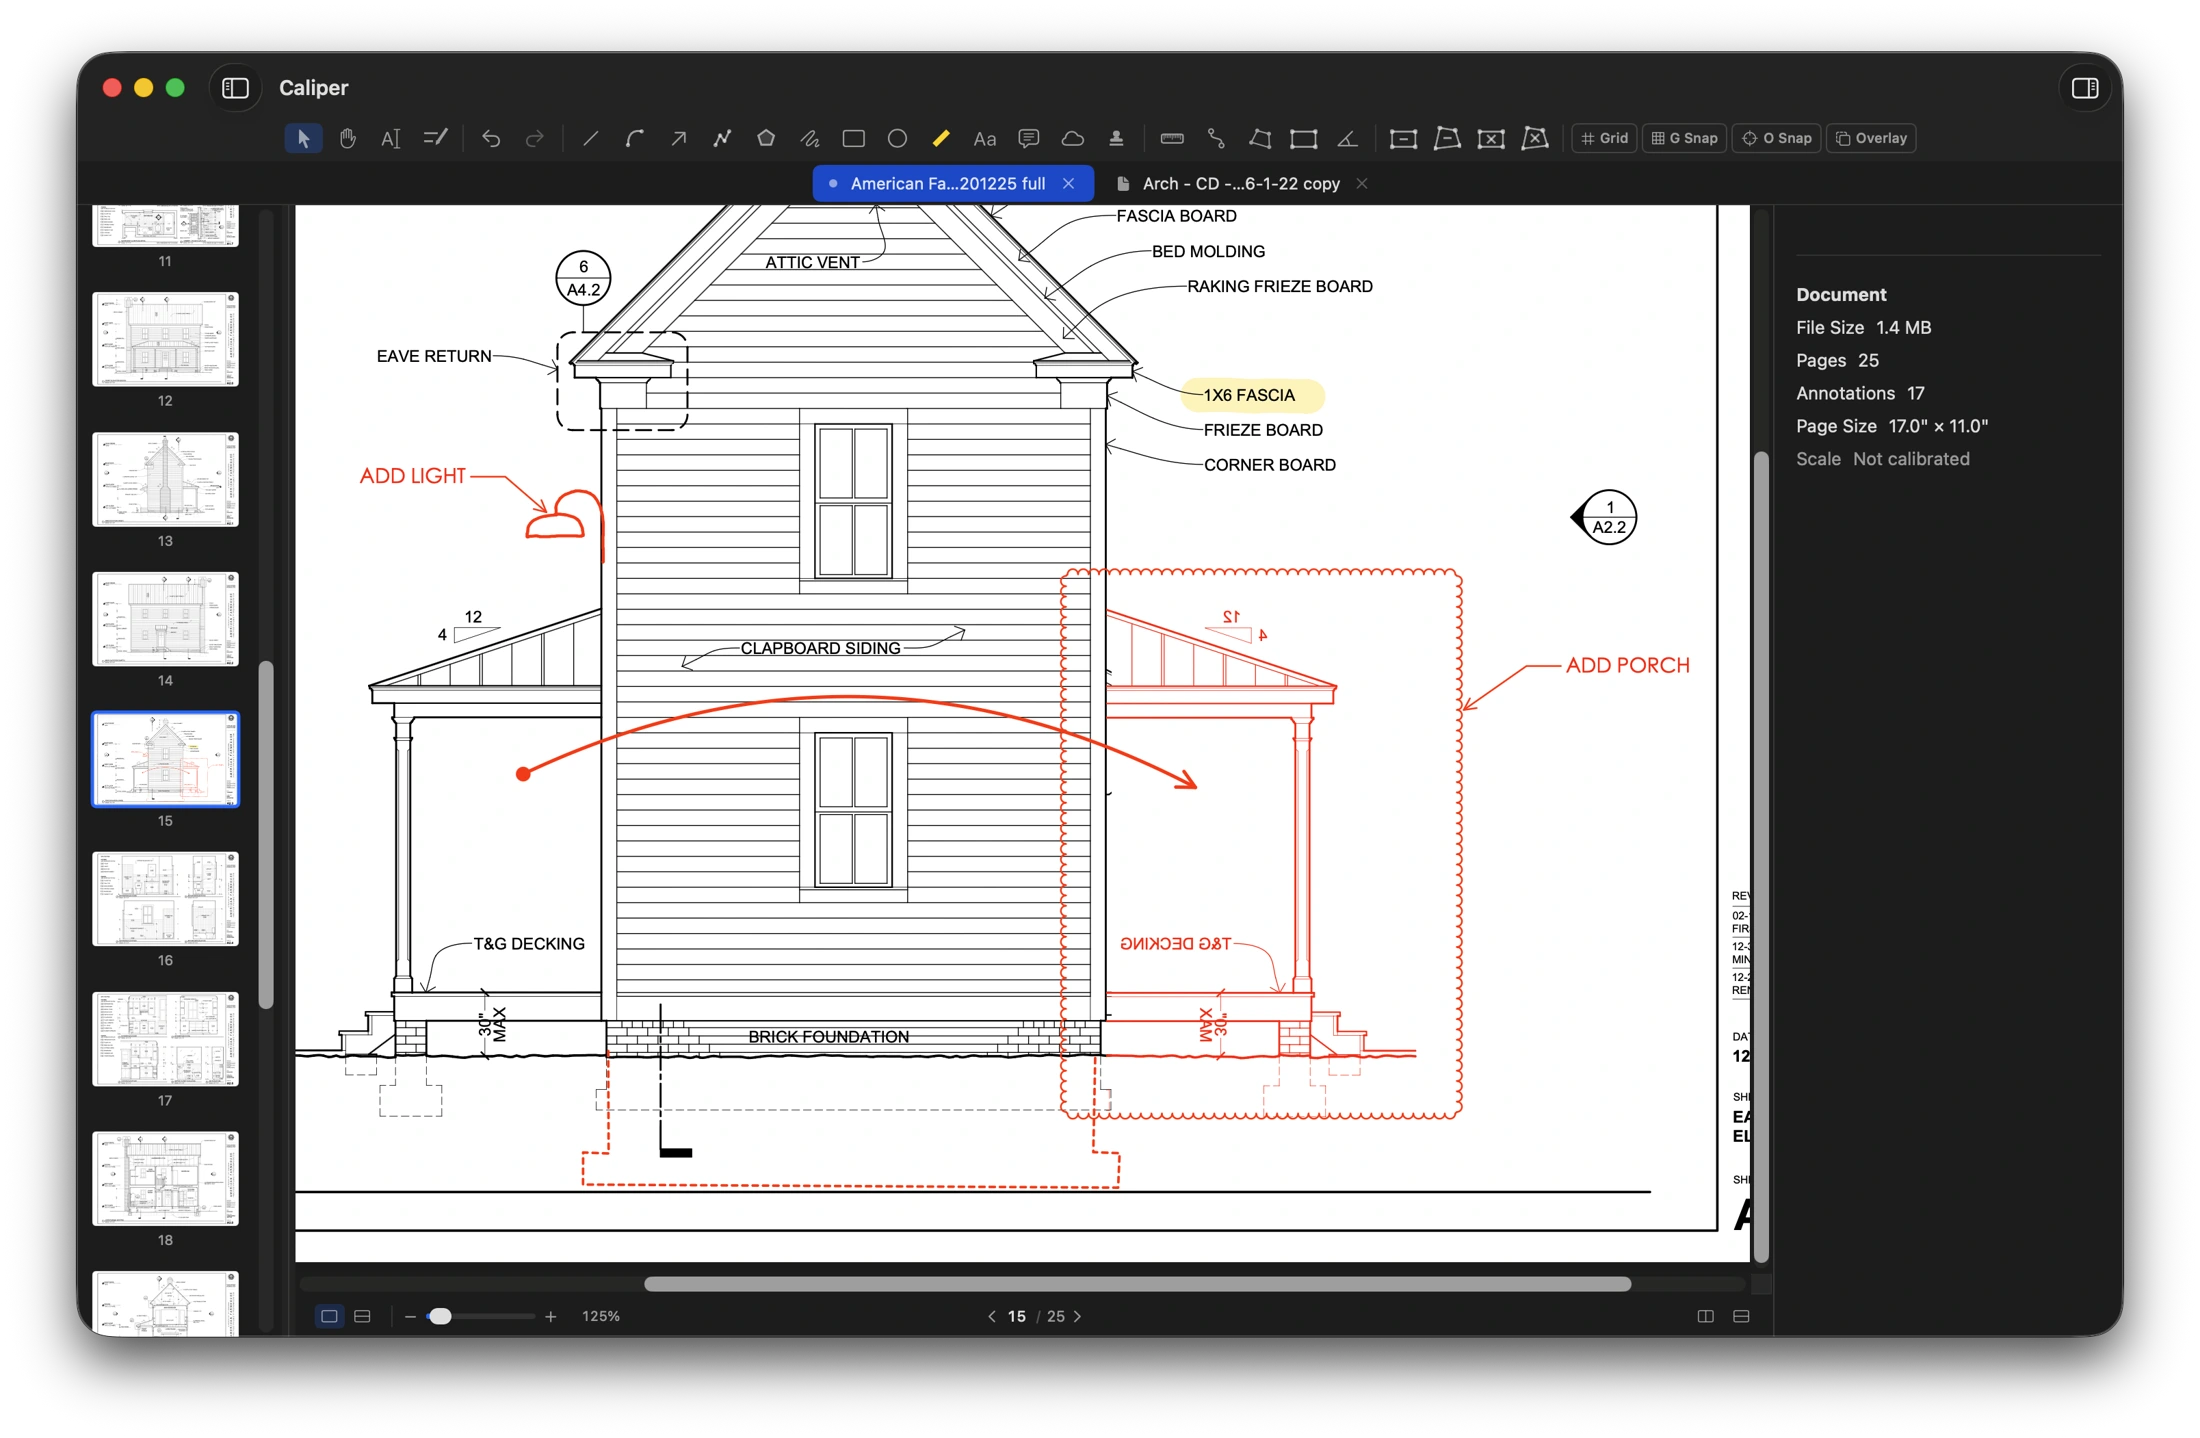Pick the arc tool
Screen dimensions: 2200x1438
pos(635,138)
